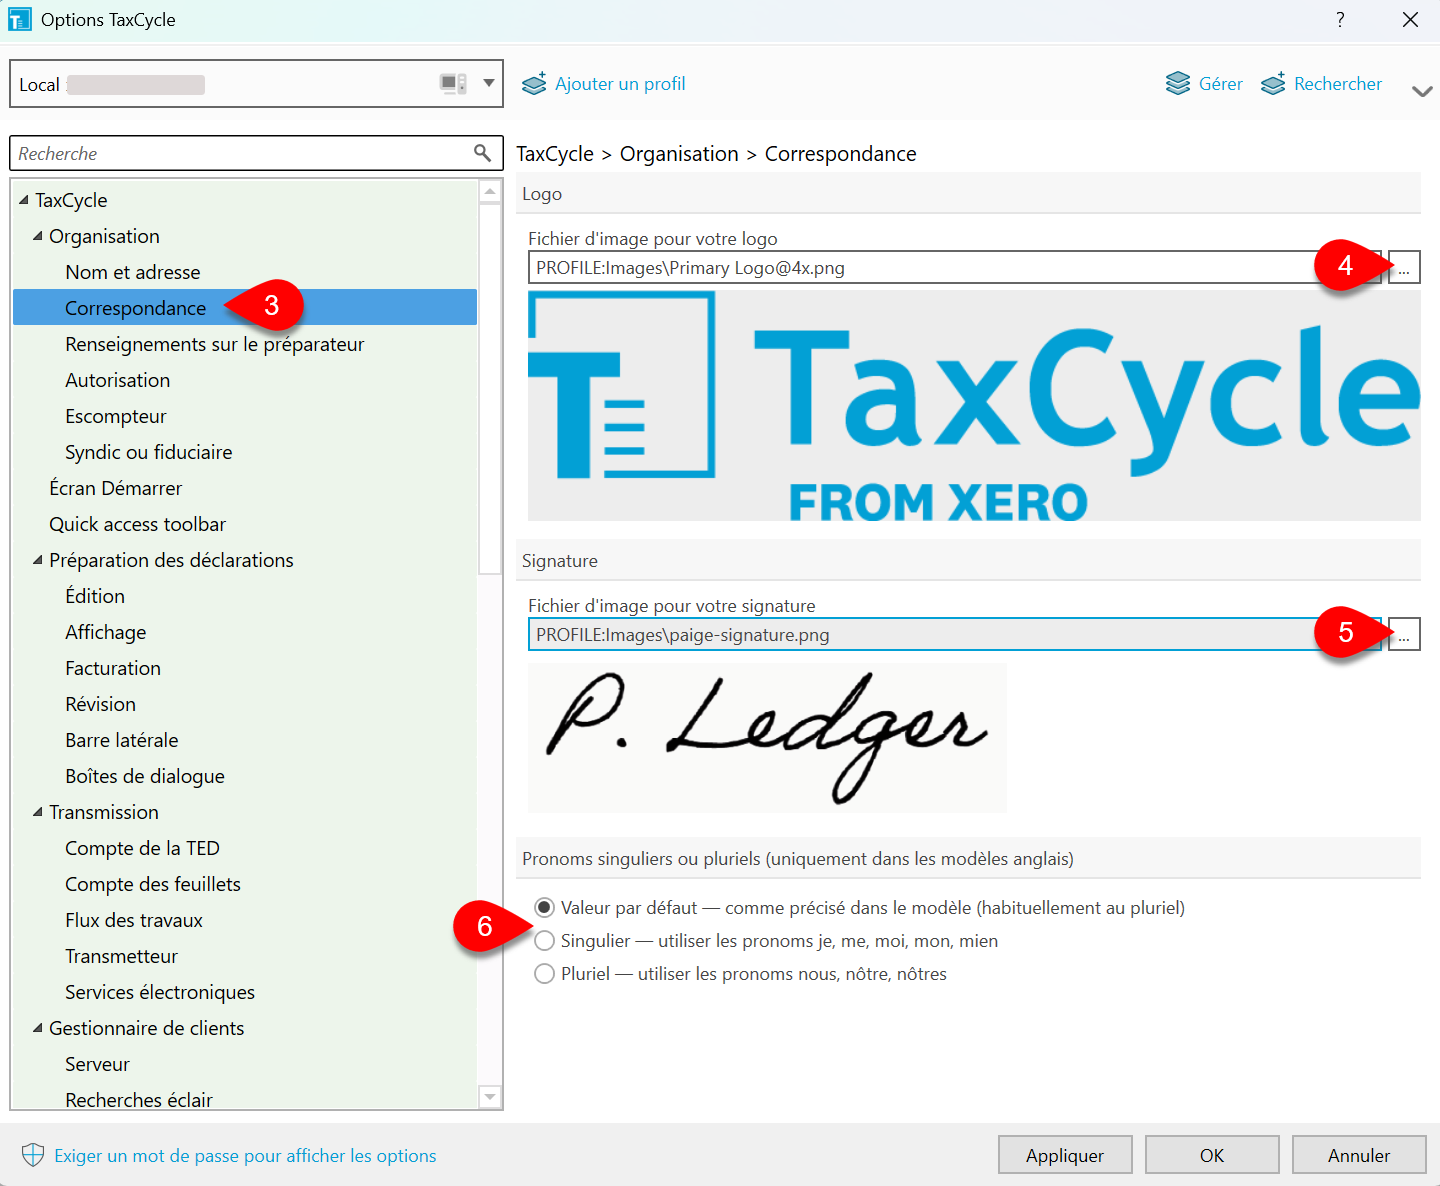Click the help question mark icon
This screenshot has width=1440, height=1186.
[x=1340, y=20]
